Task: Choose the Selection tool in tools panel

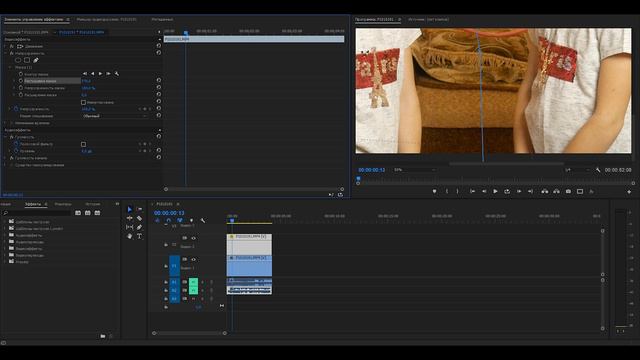Action: (x=130, y=209)
